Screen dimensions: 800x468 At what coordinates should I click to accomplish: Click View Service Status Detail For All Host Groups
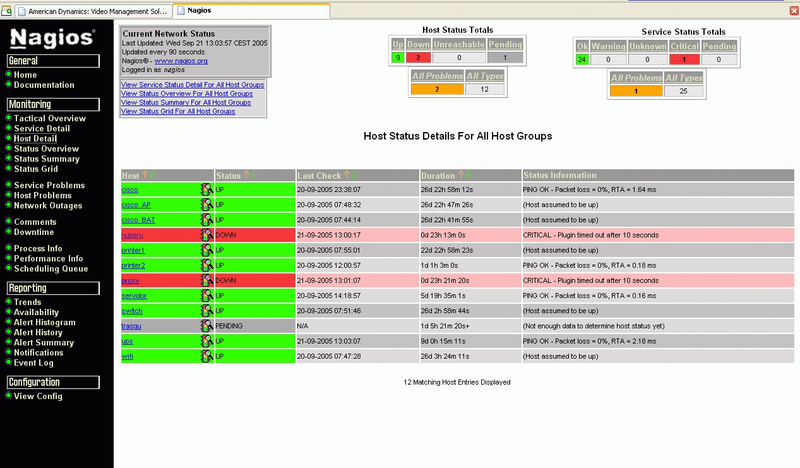(192, 85)
